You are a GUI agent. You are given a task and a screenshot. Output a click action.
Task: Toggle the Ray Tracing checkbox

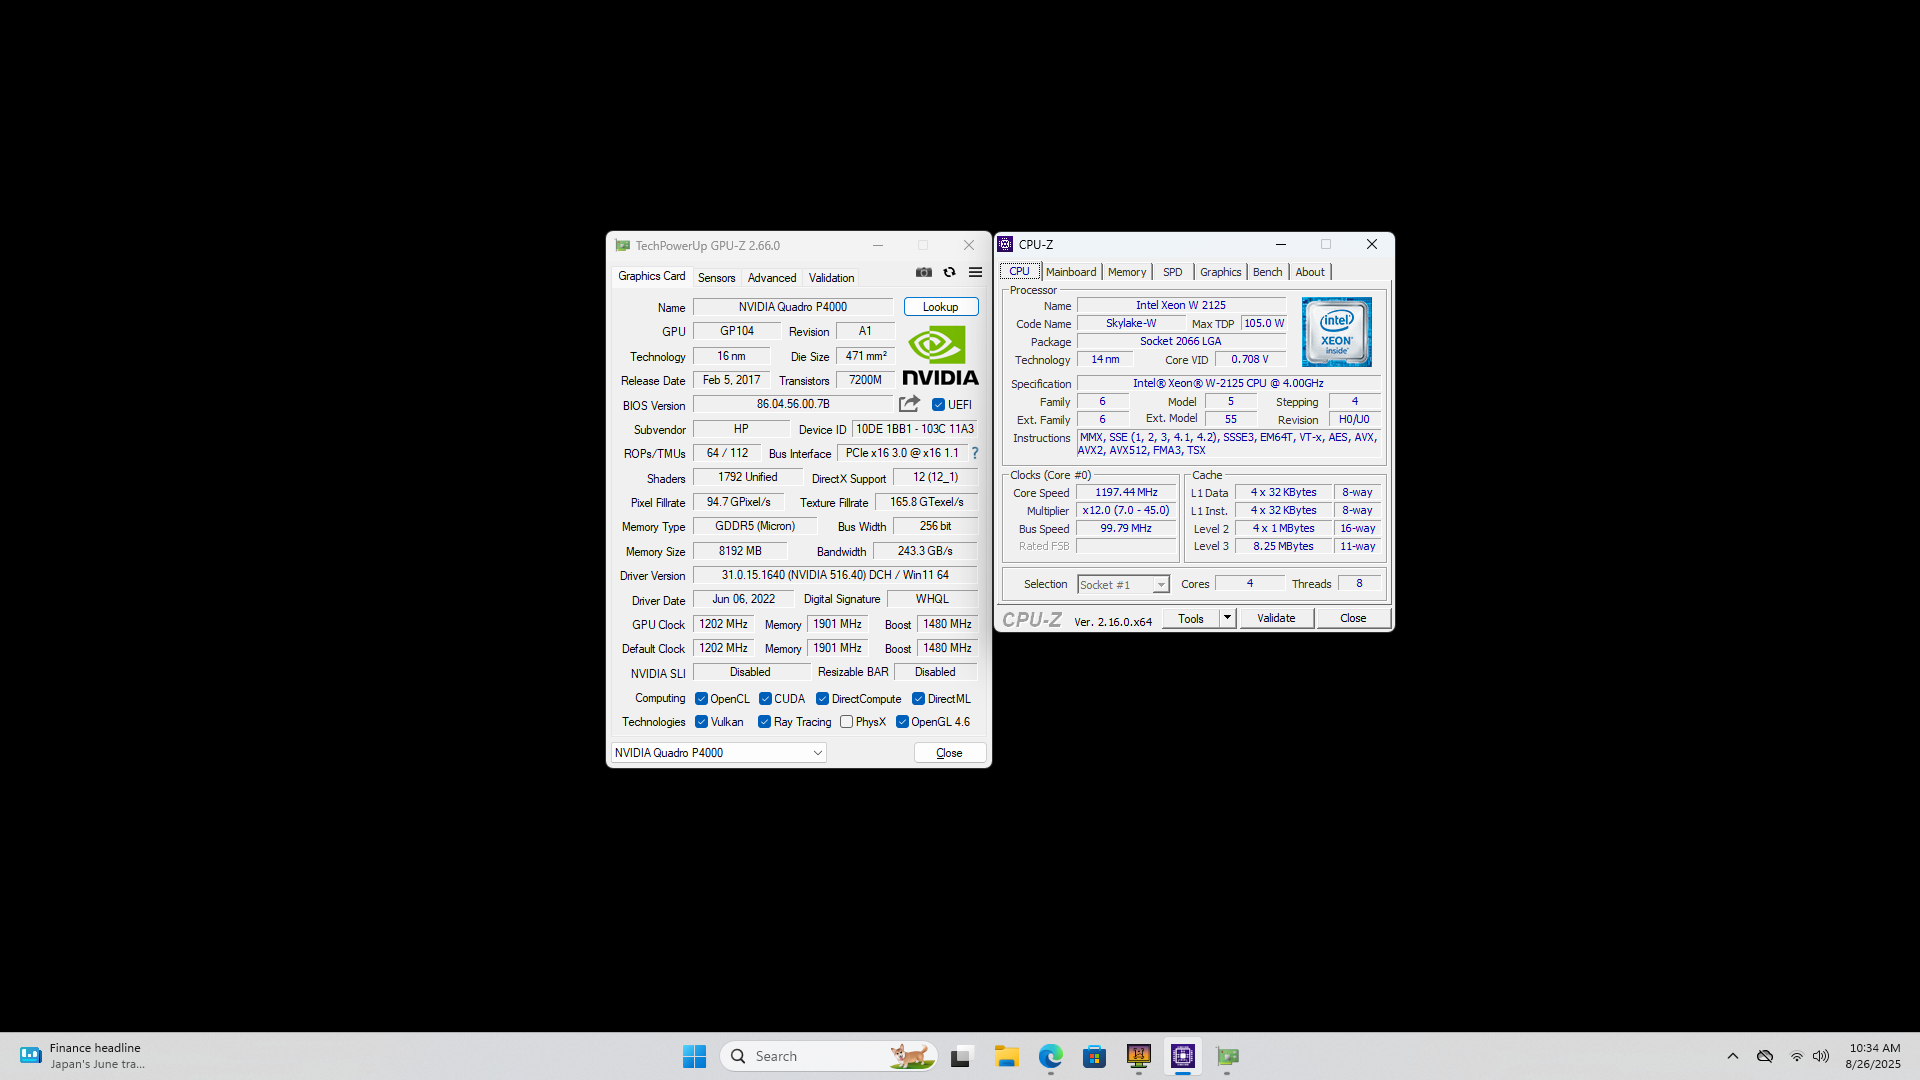pyautogui.click(x=764, y=722)
